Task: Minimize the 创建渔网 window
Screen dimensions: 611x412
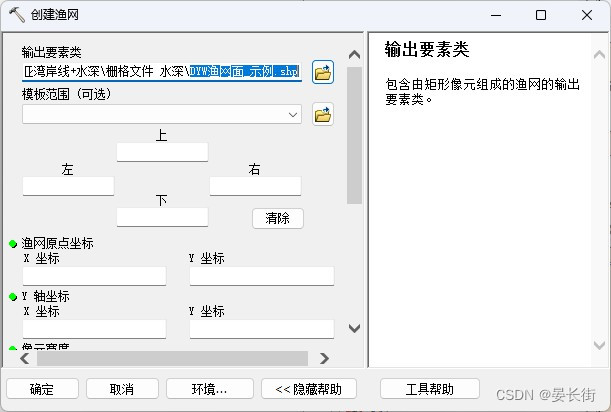Action: click(x=496, y=15)
